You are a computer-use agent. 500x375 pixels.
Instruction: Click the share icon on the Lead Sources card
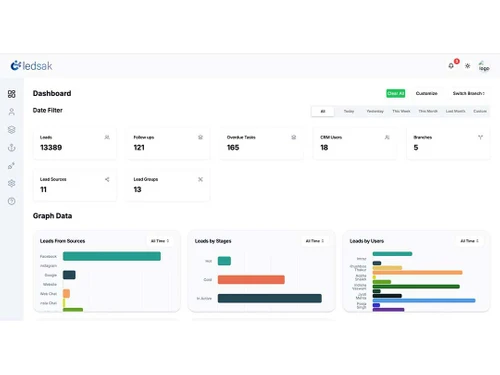click(107, 179)
